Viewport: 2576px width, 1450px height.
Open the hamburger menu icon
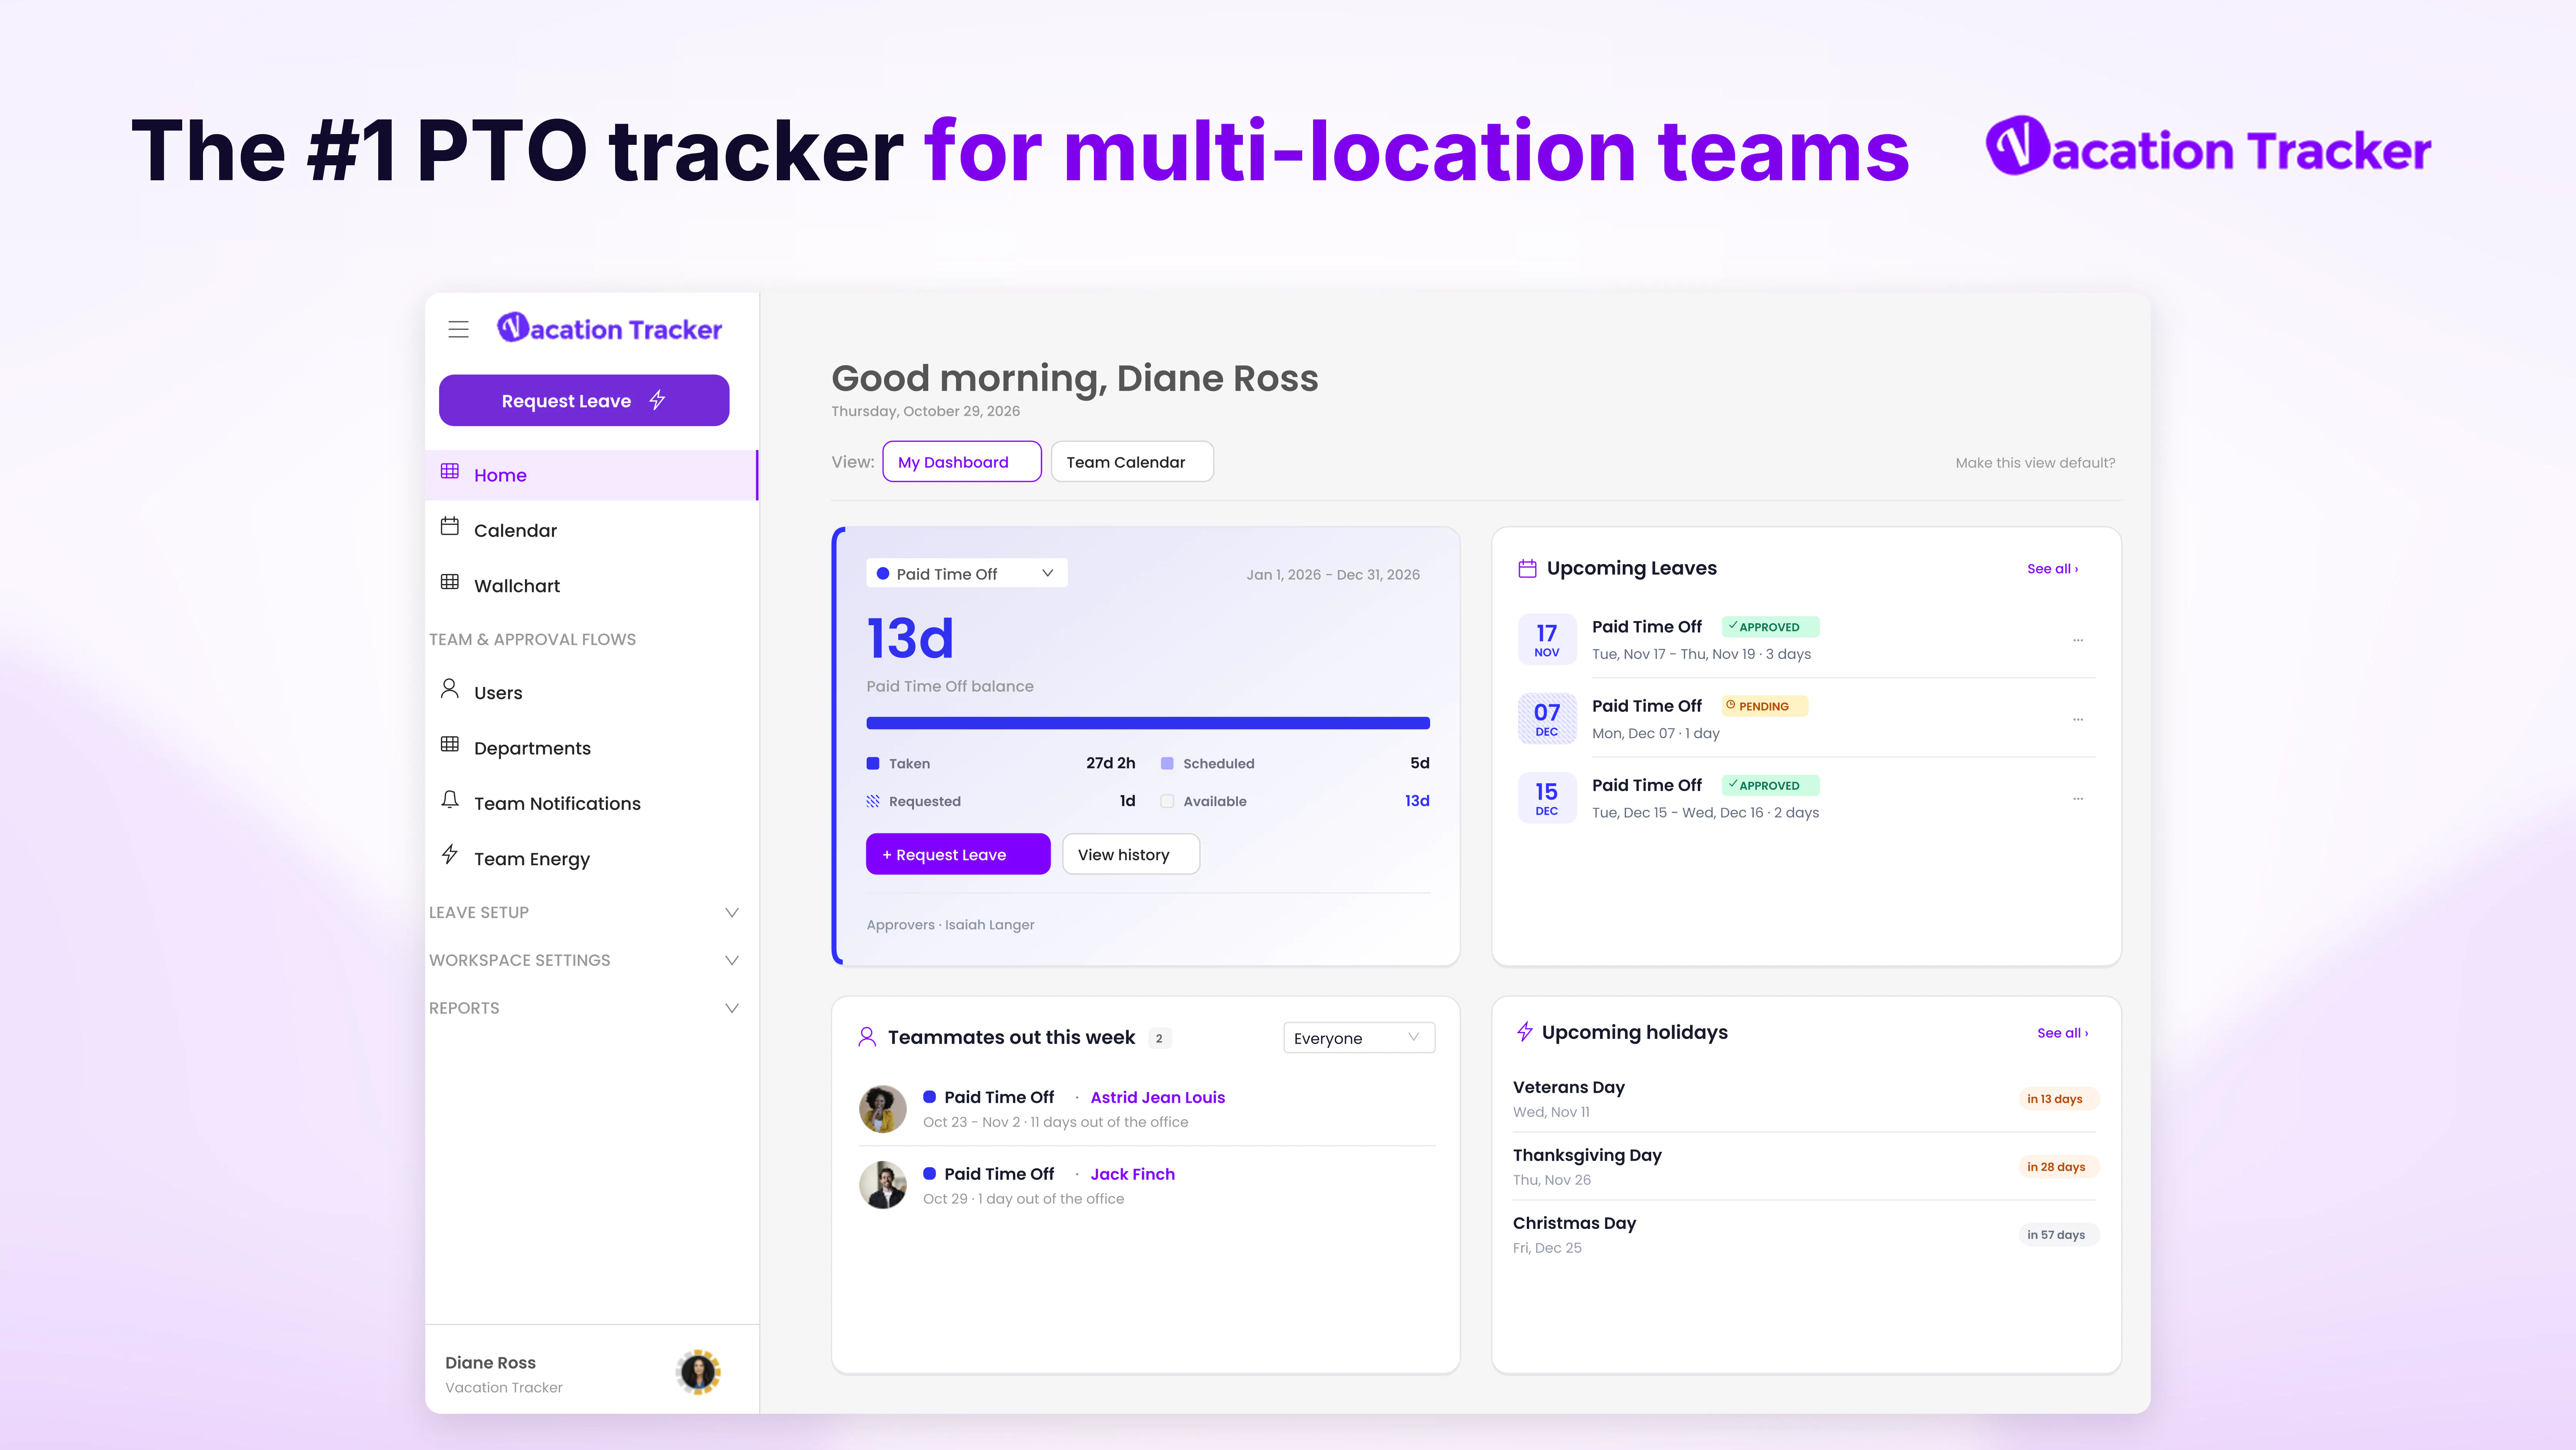point(458,329)
